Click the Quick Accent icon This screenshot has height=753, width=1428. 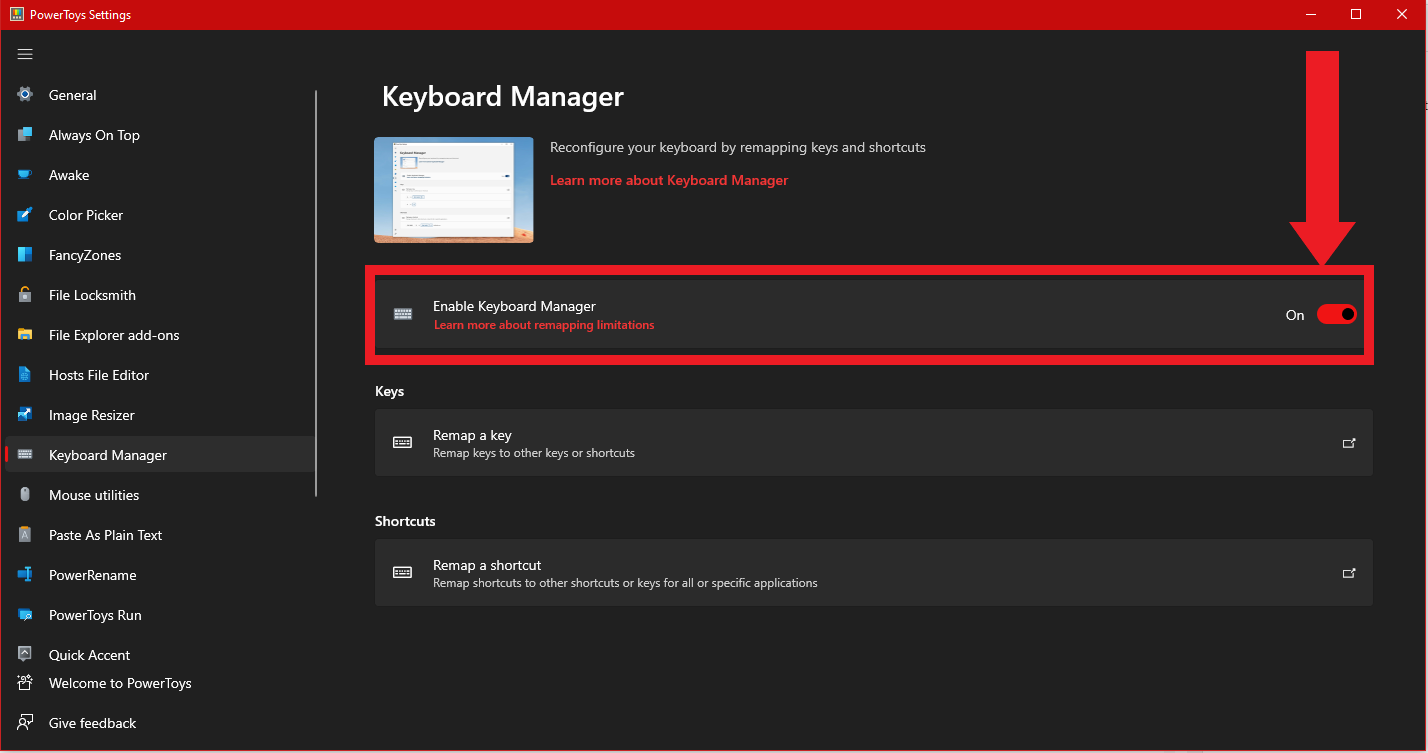click(25, 655)
